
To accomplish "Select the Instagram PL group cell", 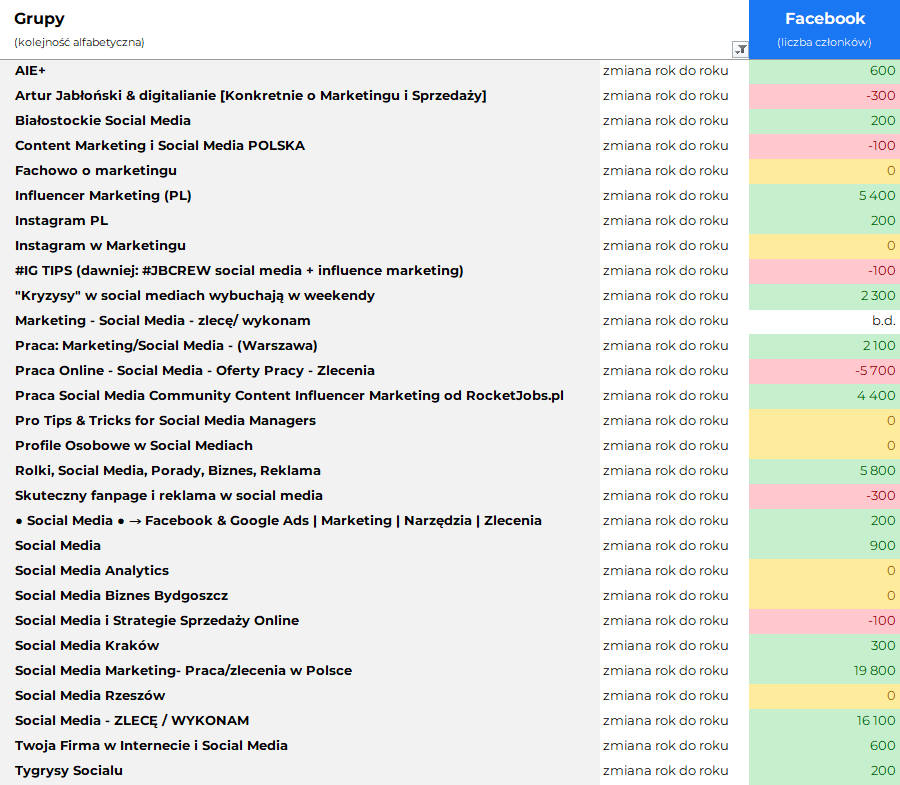I will (x=61, y=221).
